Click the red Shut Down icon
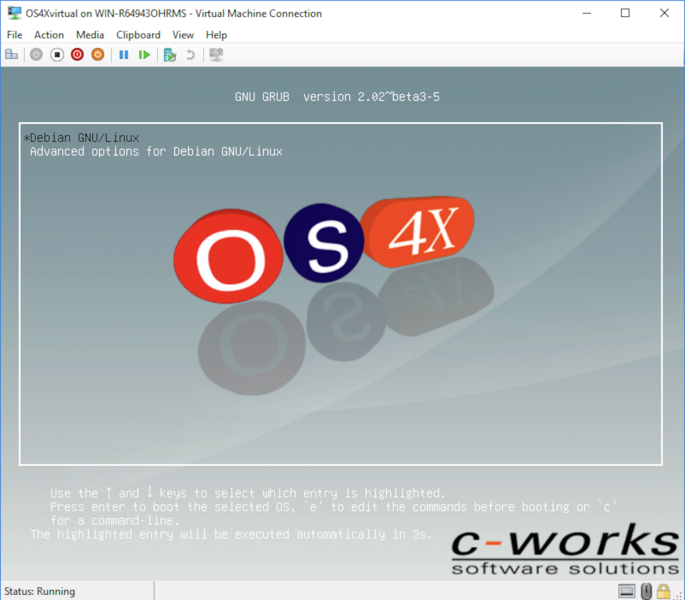This screenshot has width=685, height=600. click(77, 55)
